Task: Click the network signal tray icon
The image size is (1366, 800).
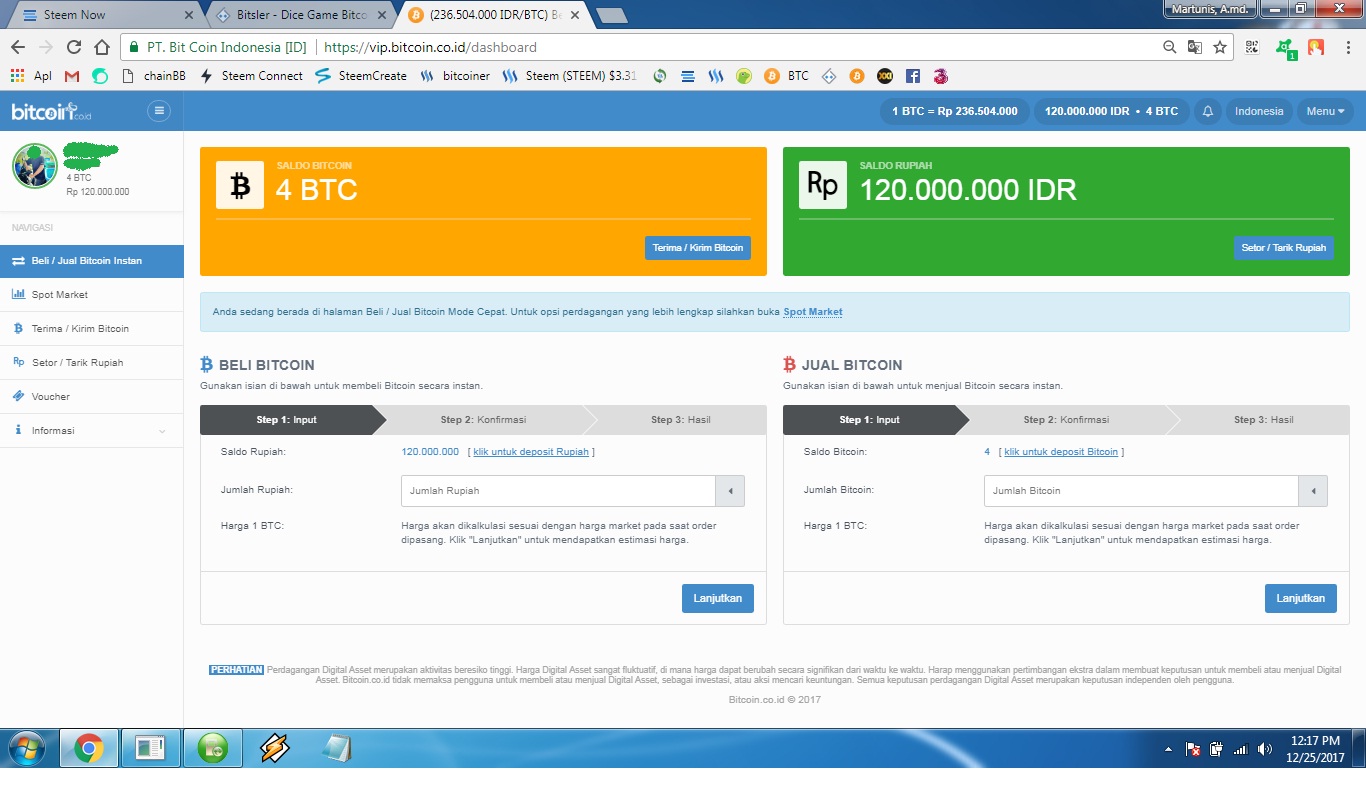Action: pyautogui.click(x=1241, y=749)
